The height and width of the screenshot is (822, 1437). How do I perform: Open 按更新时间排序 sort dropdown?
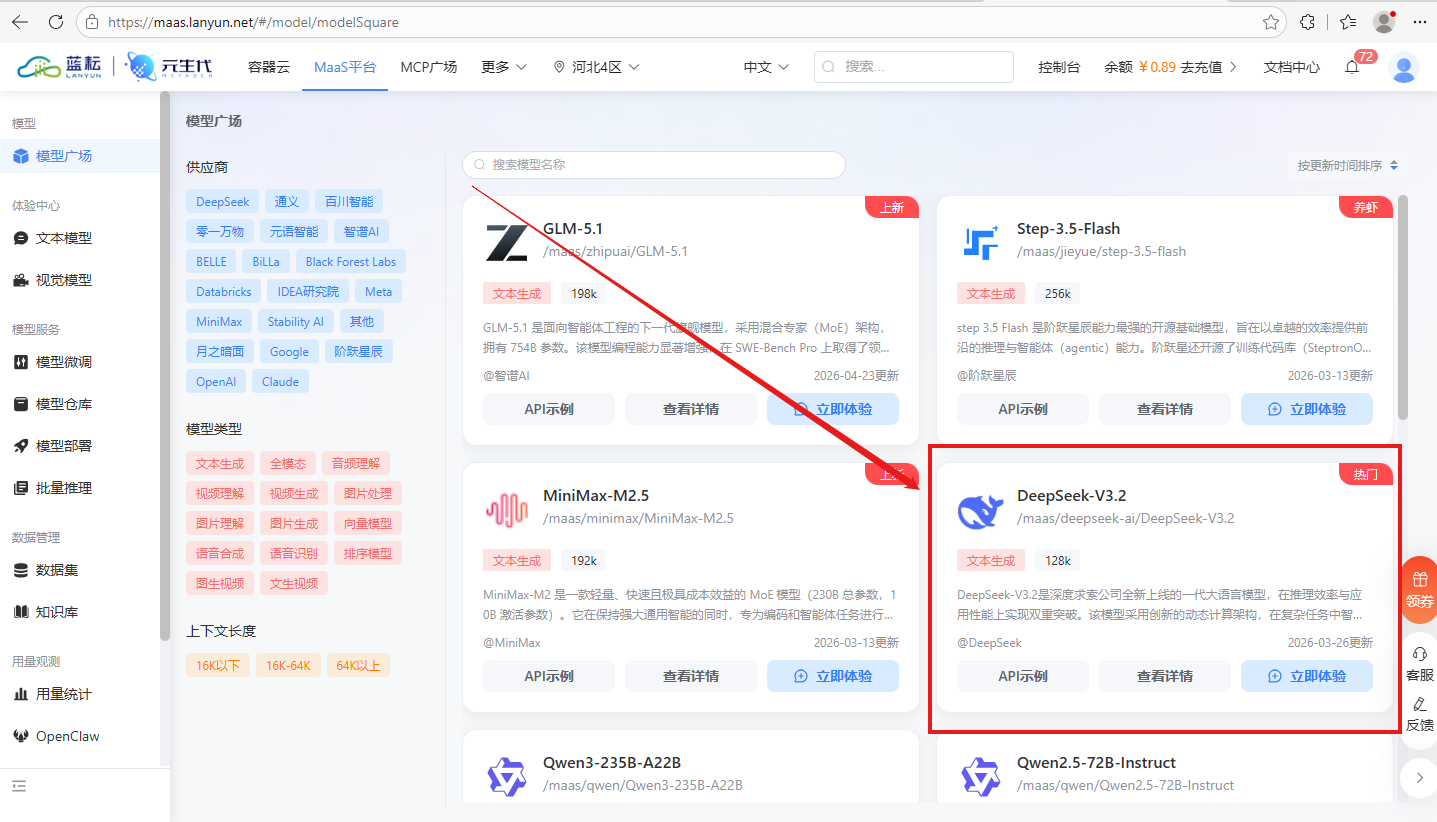[1348, 165]
